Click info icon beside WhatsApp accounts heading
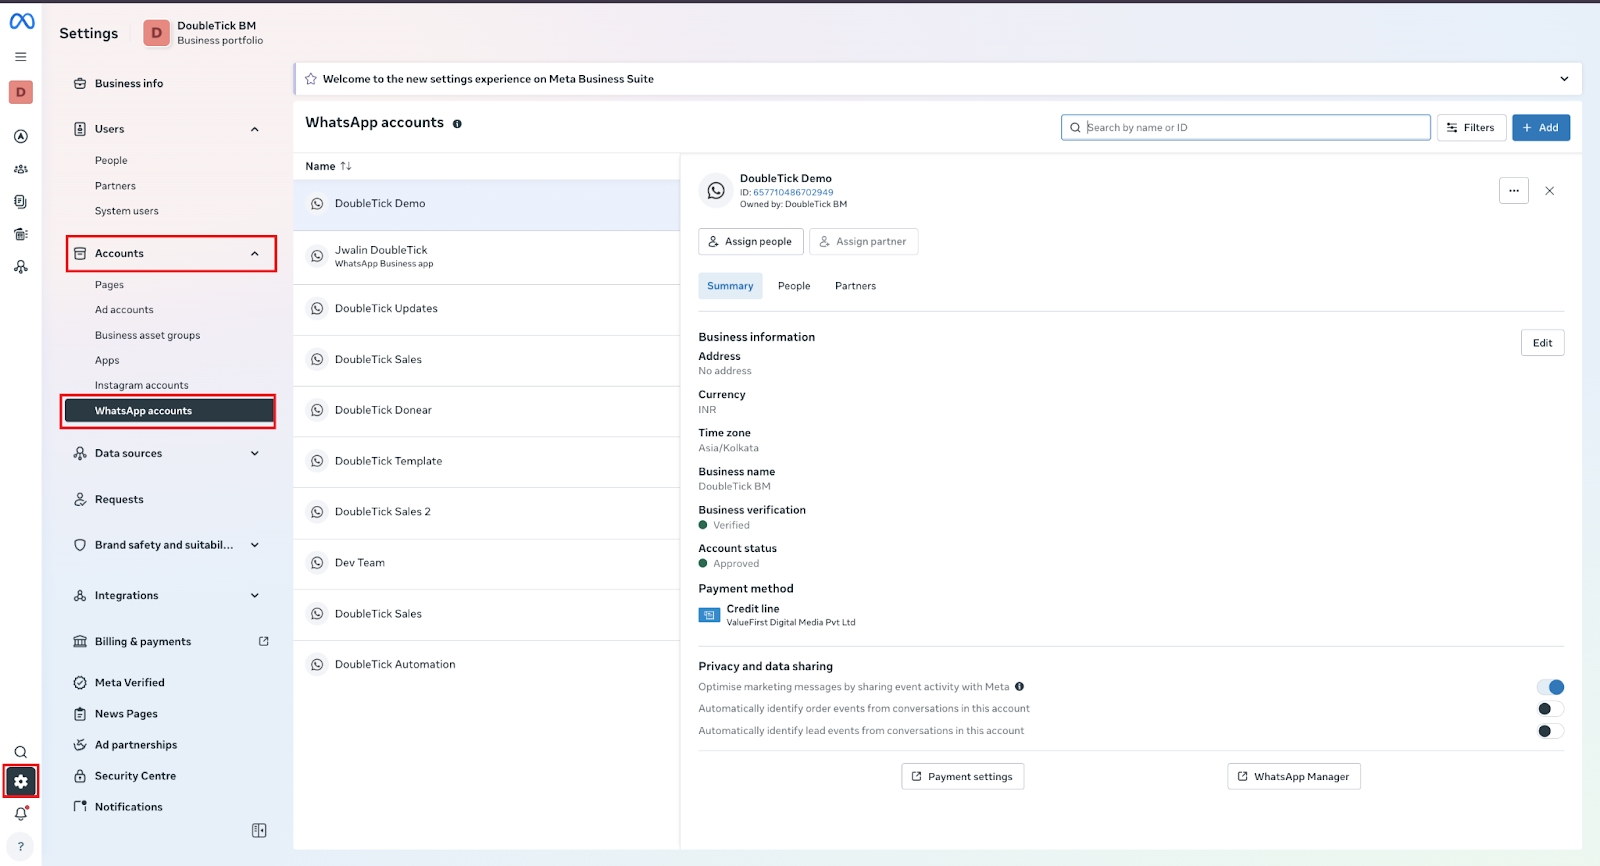This screenshot has width=1600, height=866. [457, 124]
